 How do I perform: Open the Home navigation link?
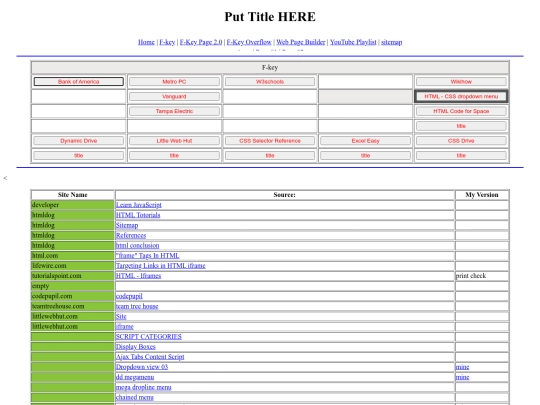click(146, 42)
